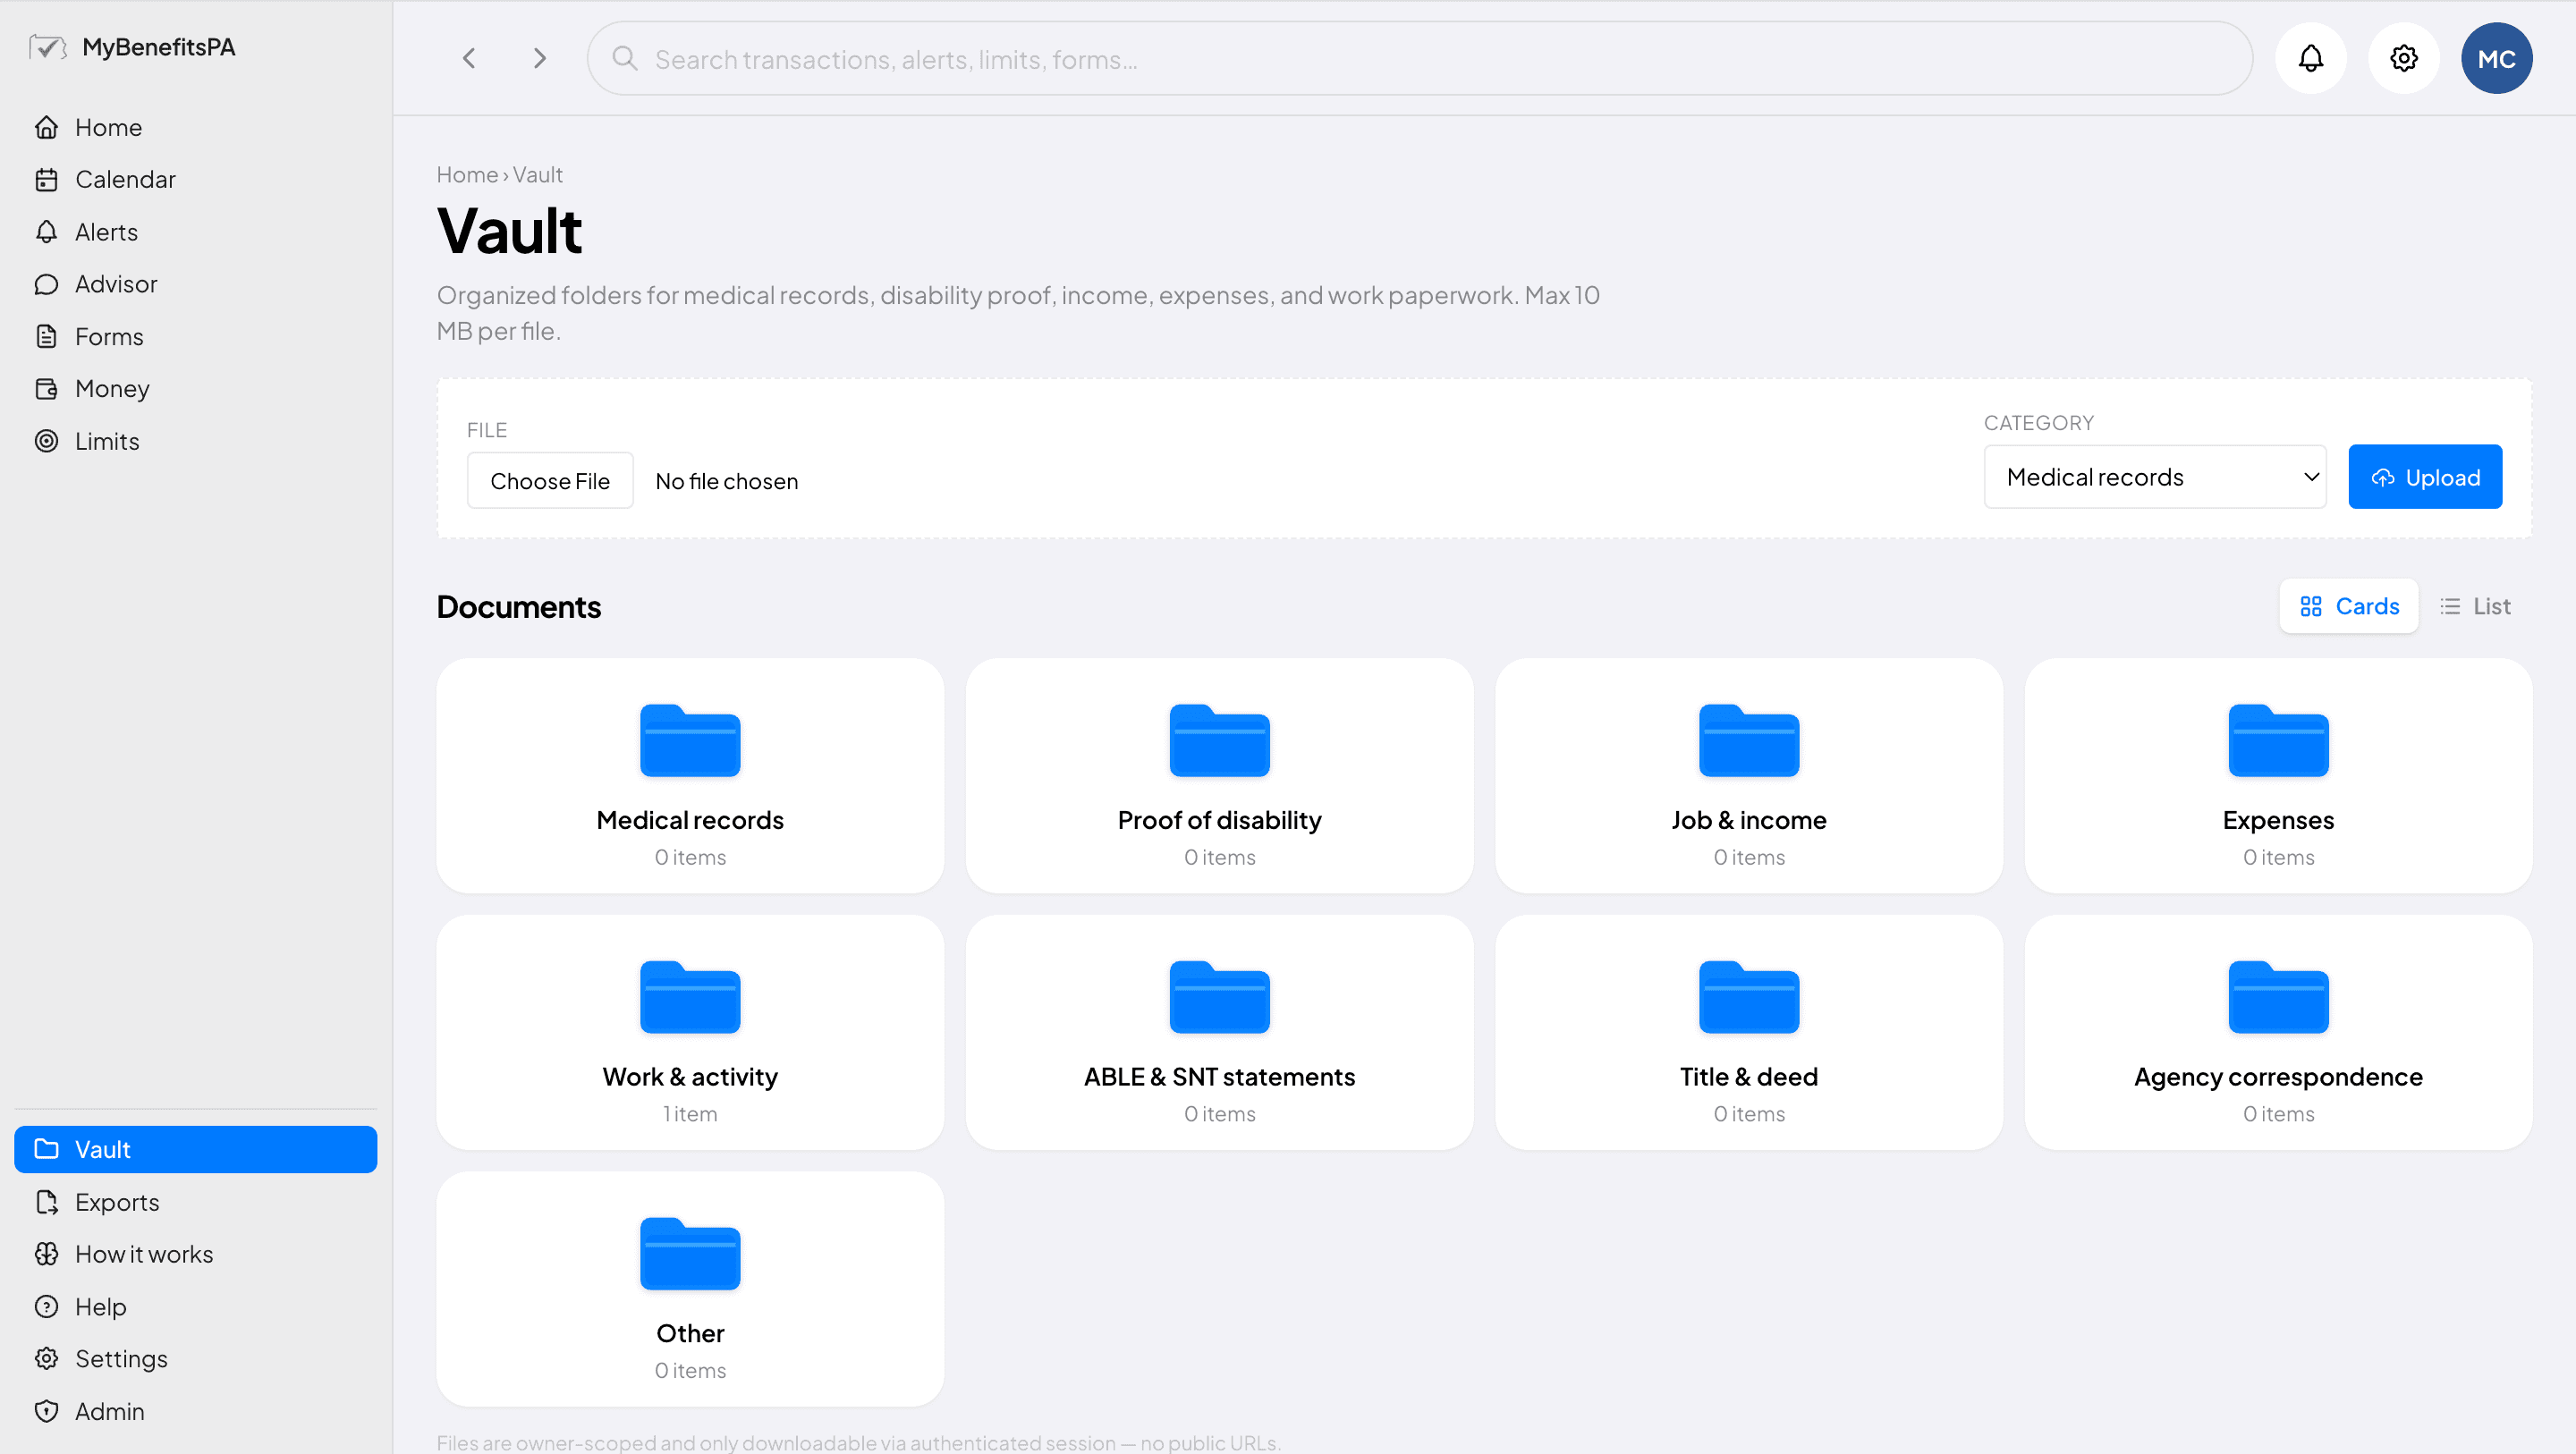Click the Upload button
This screenshot has width=2576, height=1454.
coord(2425,477)
